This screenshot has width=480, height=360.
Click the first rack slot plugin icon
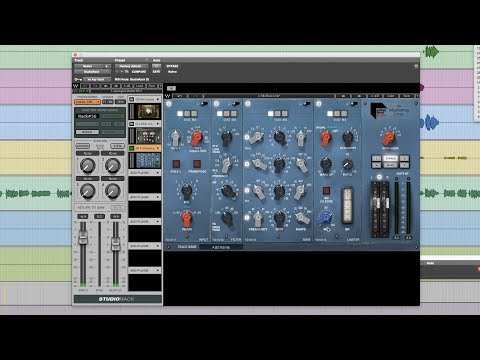[132, 99]
